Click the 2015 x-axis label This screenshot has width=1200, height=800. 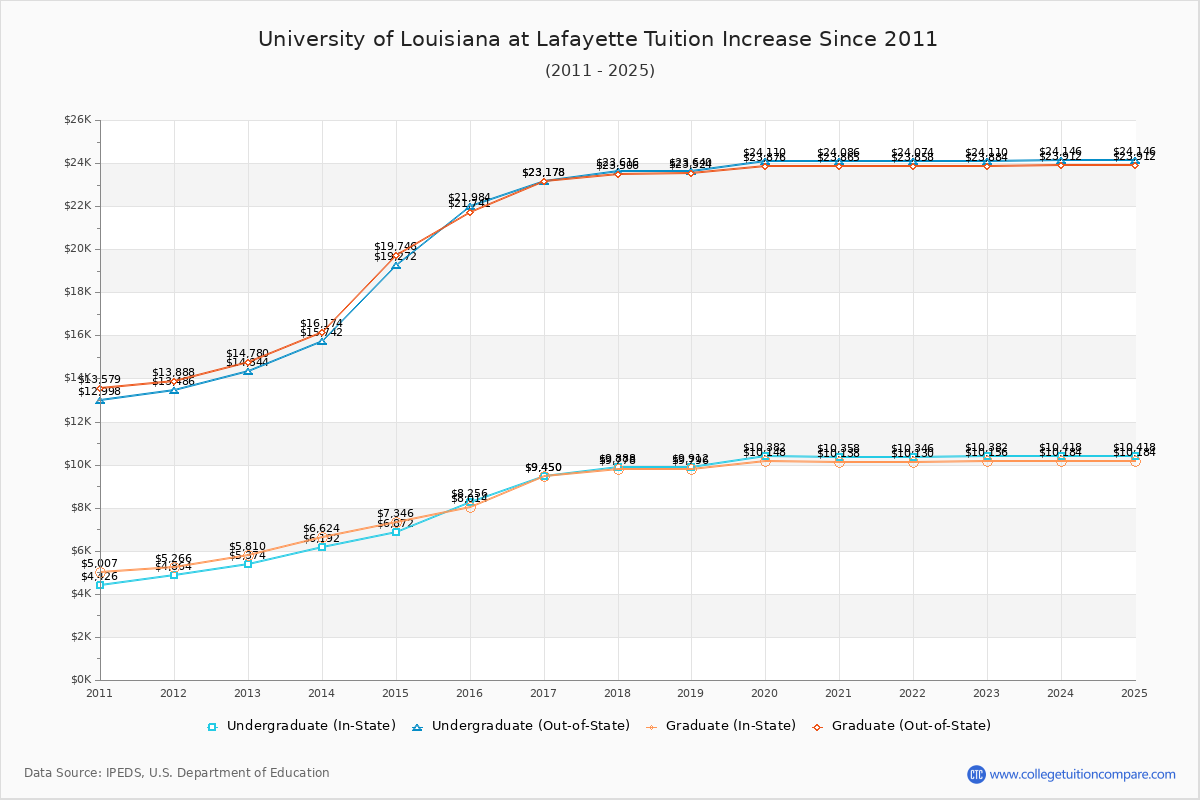[396, 692]
